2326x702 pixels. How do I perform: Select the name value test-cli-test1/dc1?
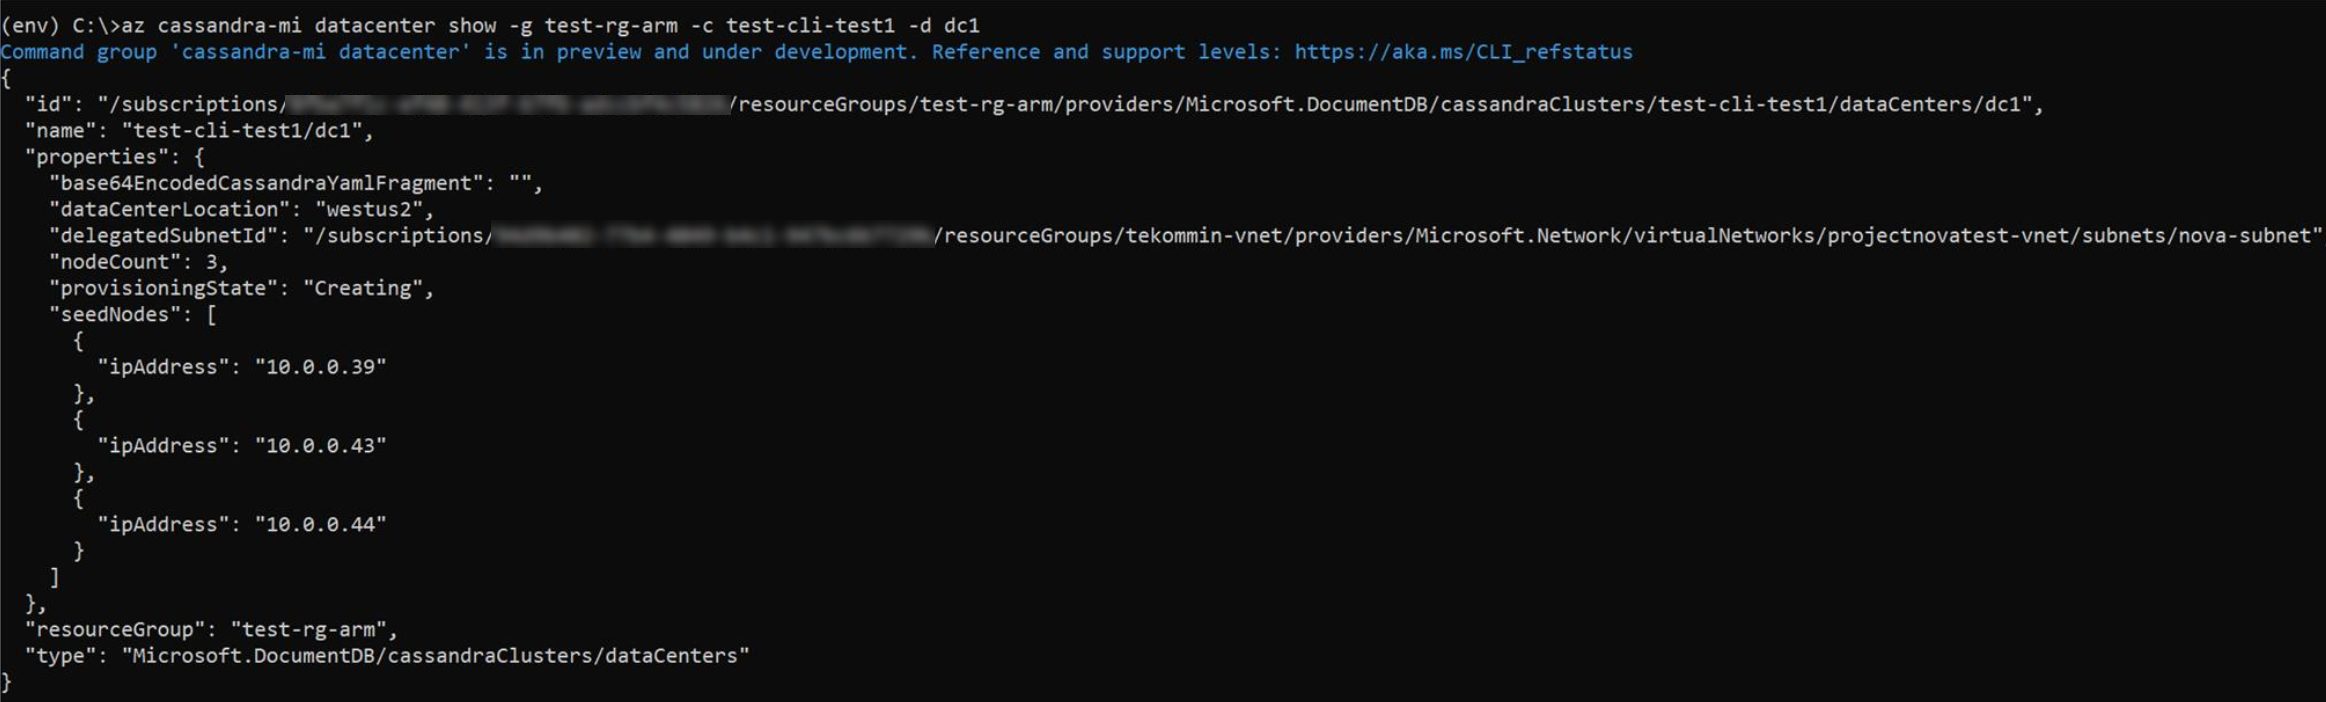pos(247,131)
